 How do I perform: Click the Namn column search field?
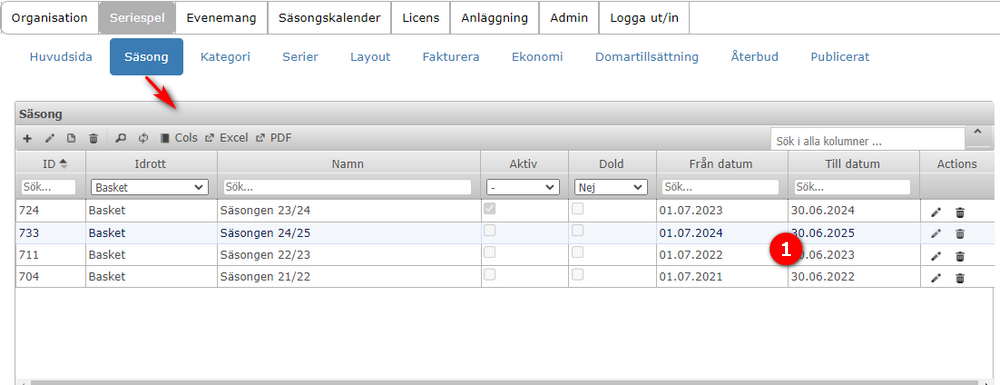click(348, 187)
